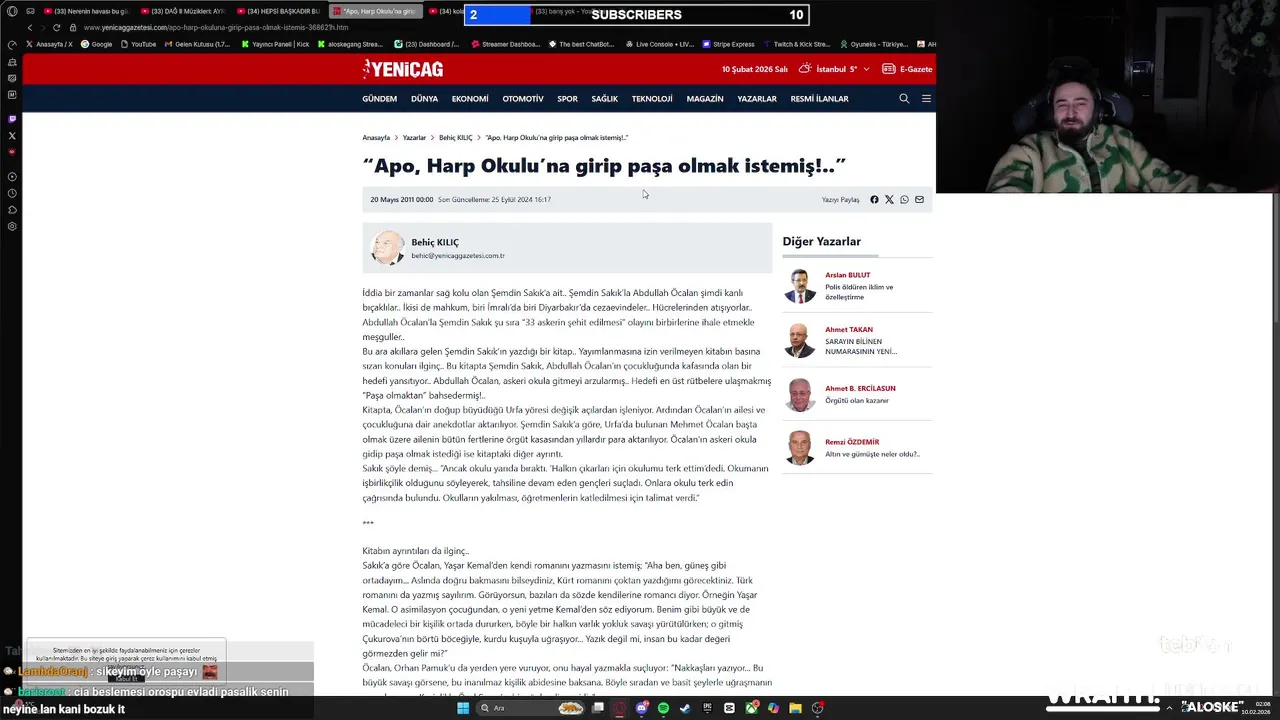1280x720 pixels.
Task: Go to Anasayfa breadcrumb
Action: pyautogui.click(x=376, y=138)
